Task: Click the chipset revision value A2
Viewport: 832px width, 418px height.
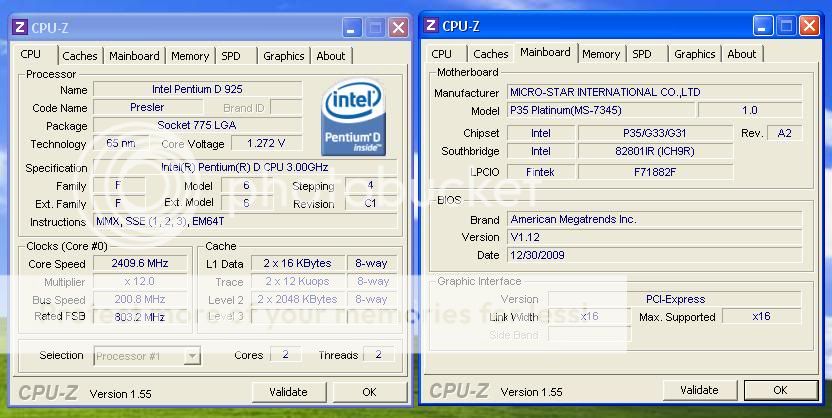Action: [x=785, y=133]
